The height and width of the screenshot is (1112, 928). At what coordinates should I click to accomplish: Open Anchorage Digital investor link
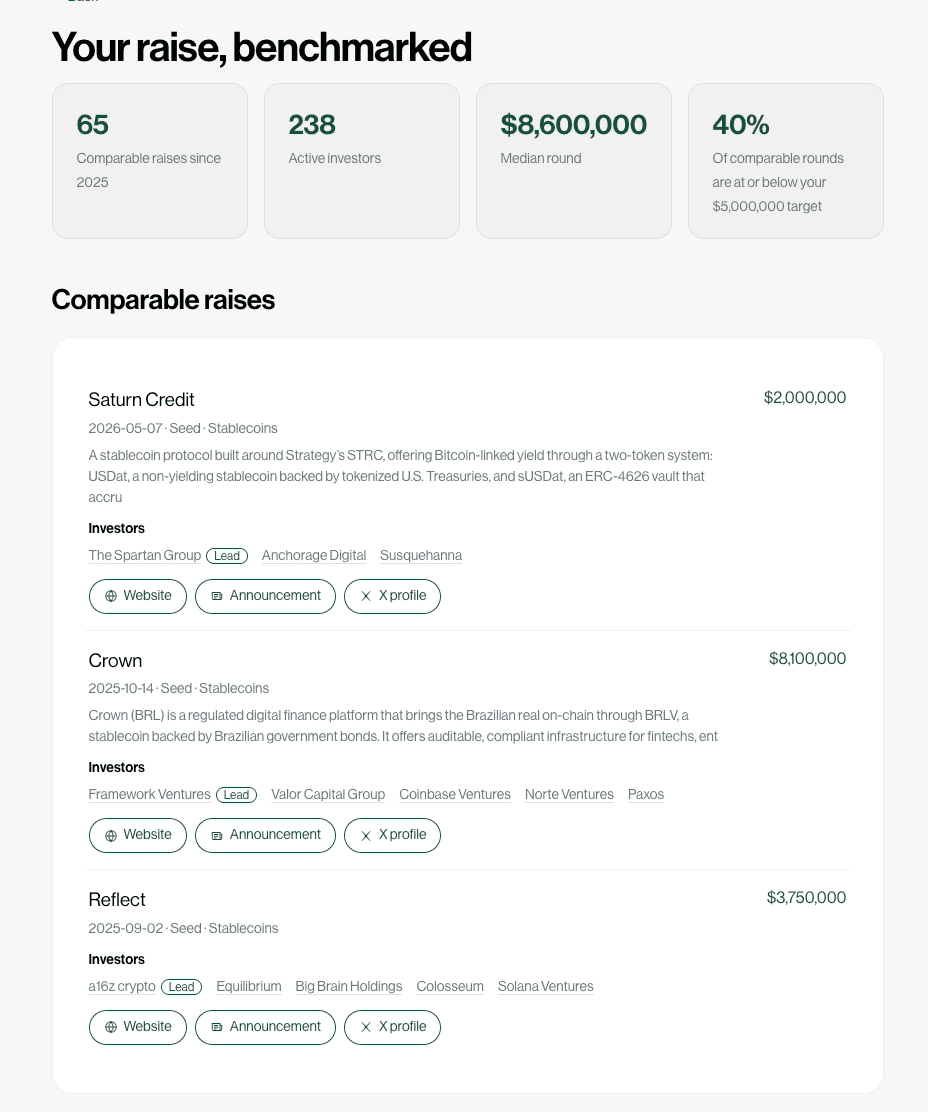[x=314, y=555]
